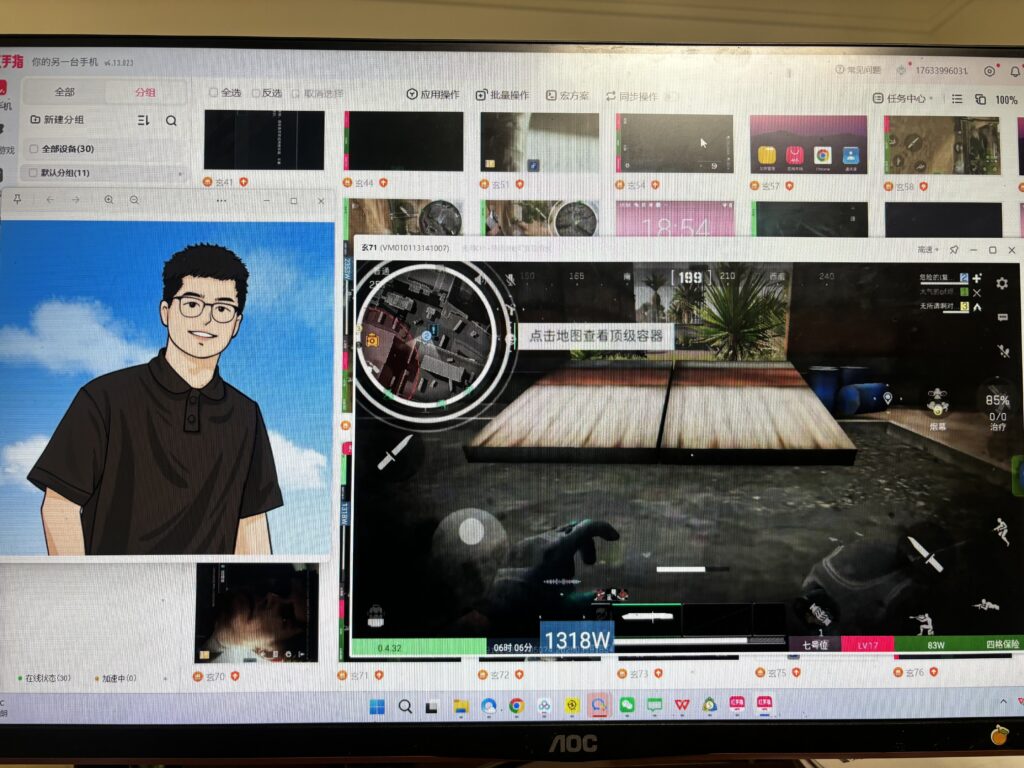Open the 100% zoom dropdown
This screenshot has height=768, width=1024.
(1006, 99)
